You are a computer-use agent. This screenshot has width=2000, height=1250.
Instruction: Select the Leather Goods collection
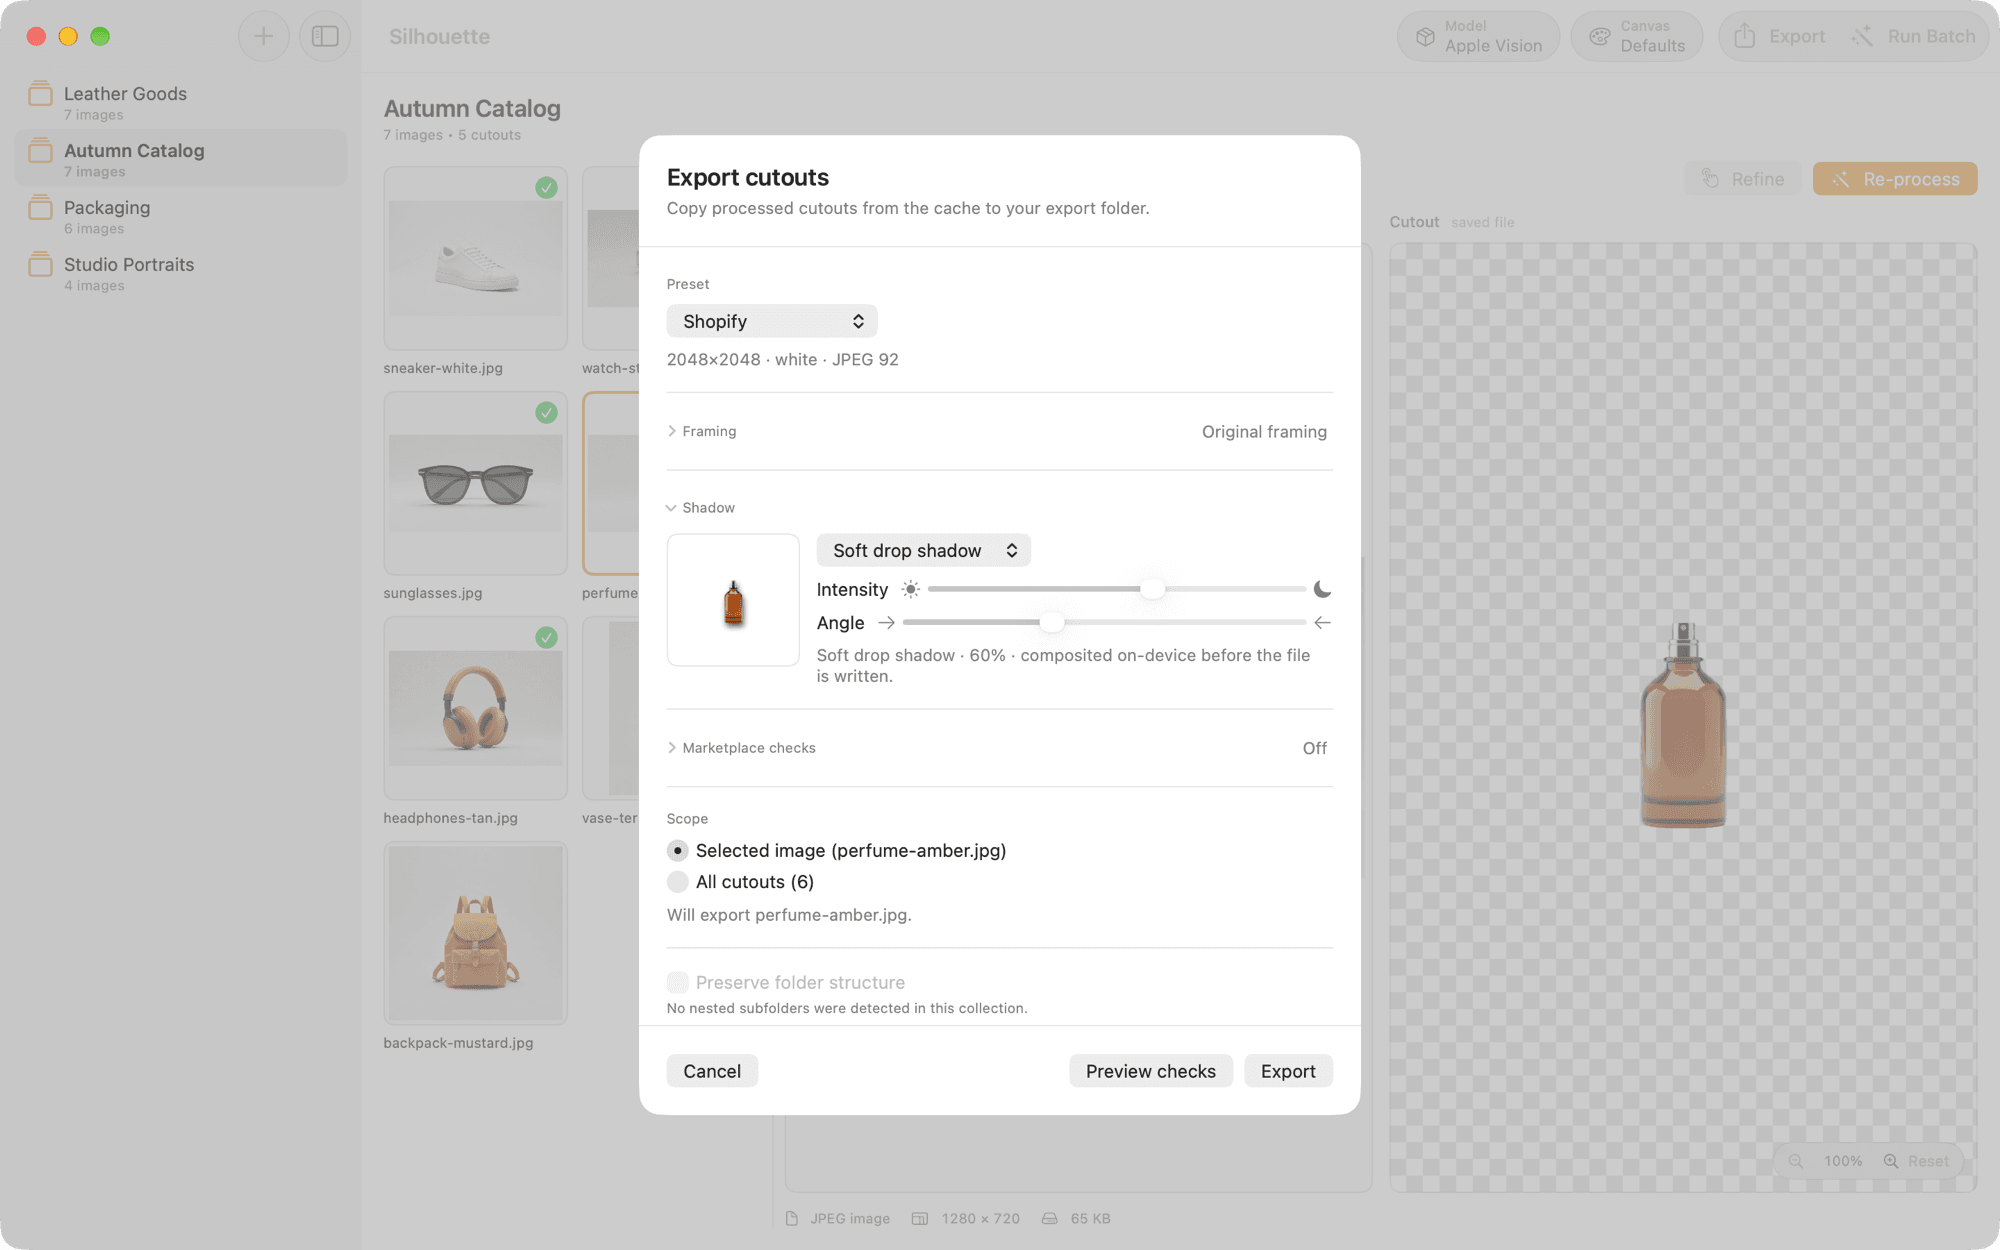(181, 102)
